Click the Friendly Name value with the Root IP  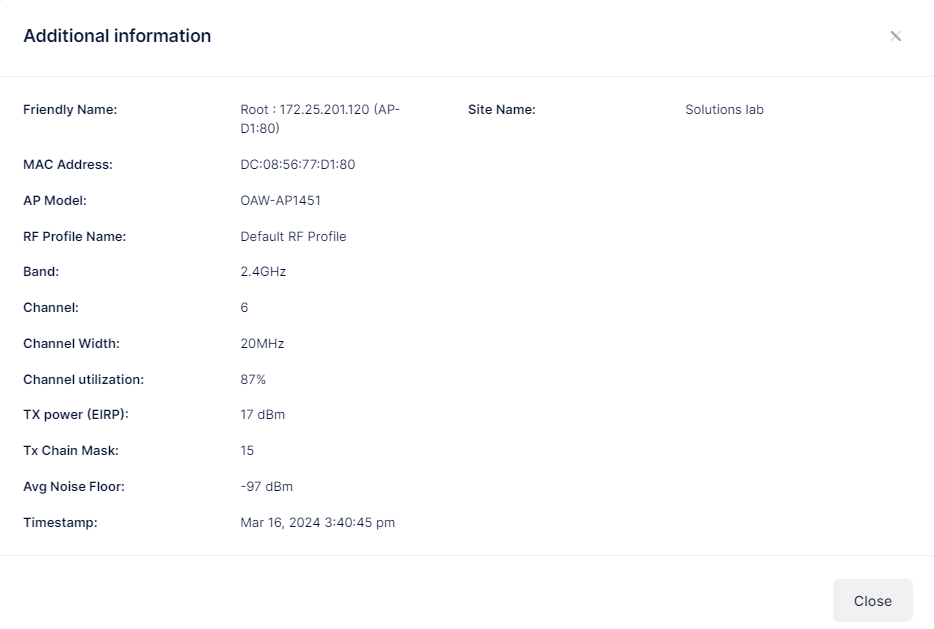click(320, 119)
